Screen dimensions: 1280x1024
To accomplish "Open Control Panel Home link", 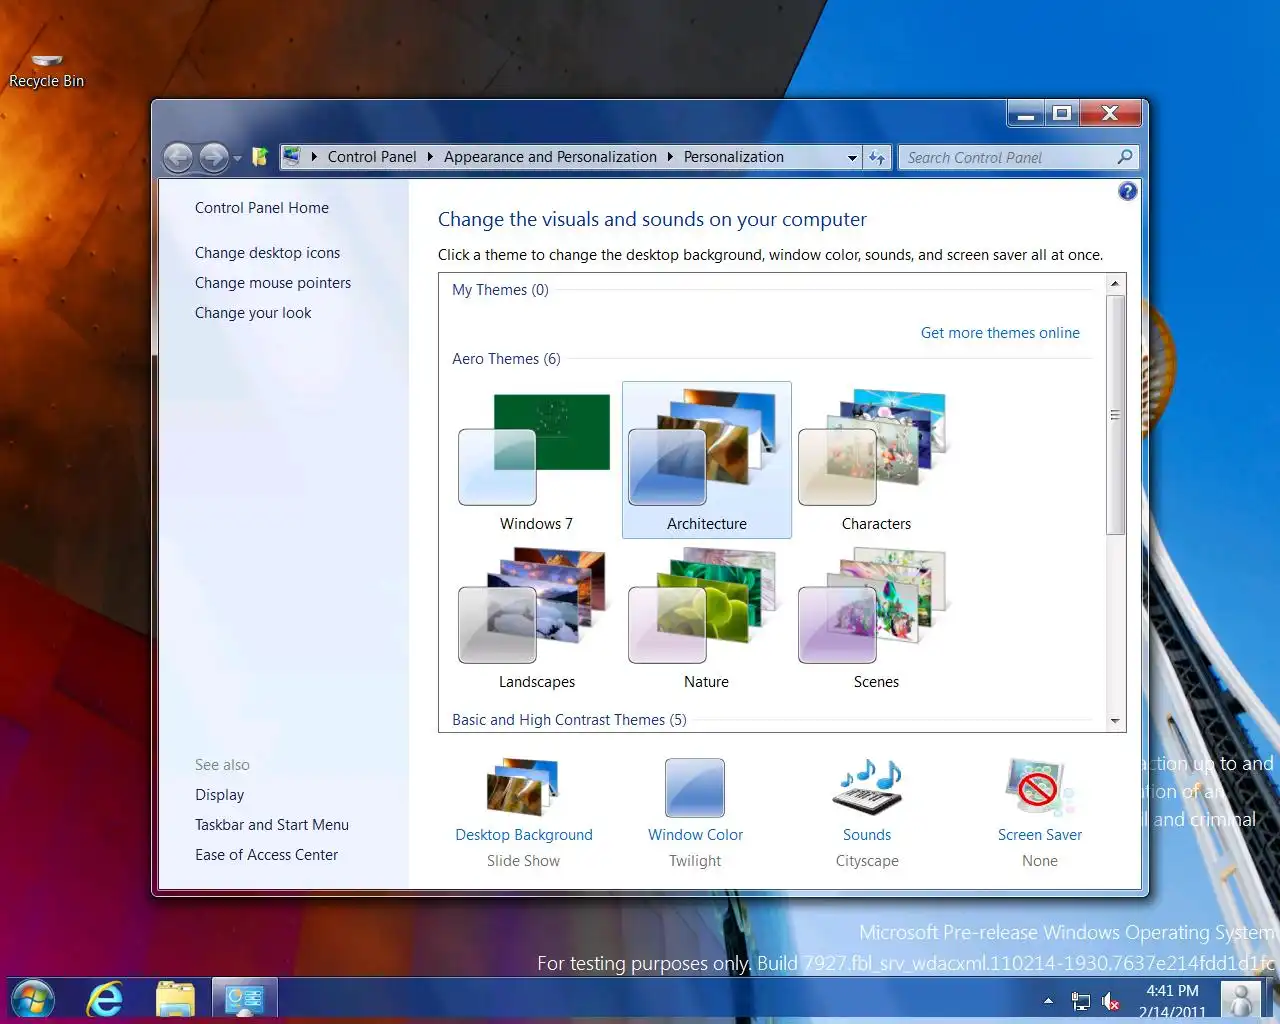I will tap(262, 208).
